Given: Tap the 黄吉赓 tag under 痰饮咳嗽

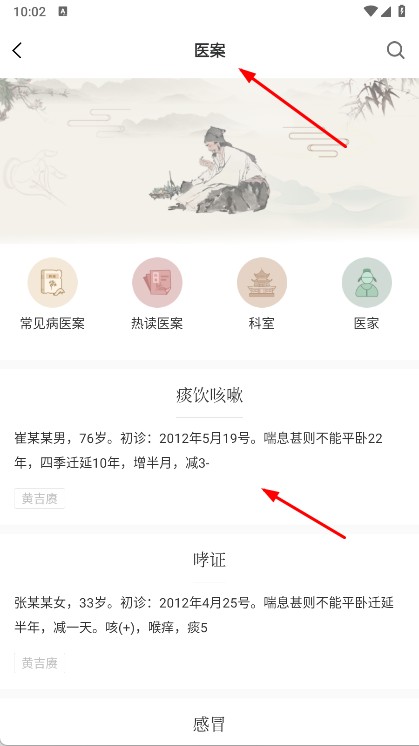Looking at the screenshot, I should (x=39, y=498).
